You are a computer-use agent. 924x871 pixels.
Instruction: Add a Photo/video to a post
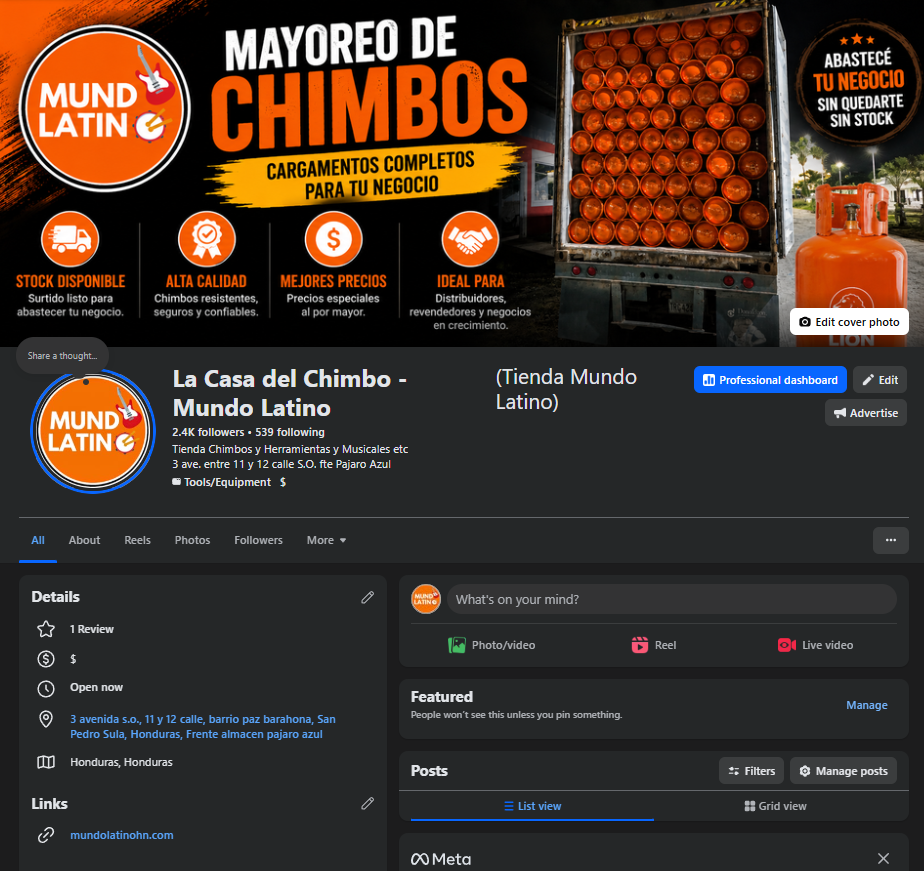[491, 645]
